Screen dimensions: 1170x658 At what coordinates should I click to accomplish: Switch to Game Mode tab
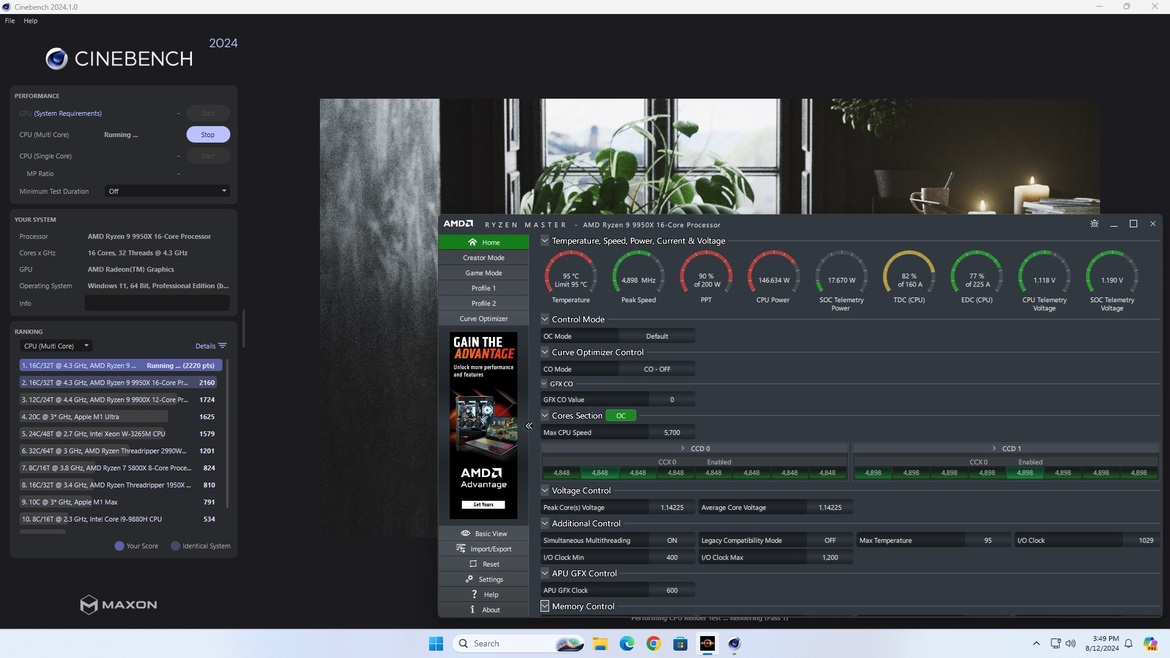tap(484, 273)
